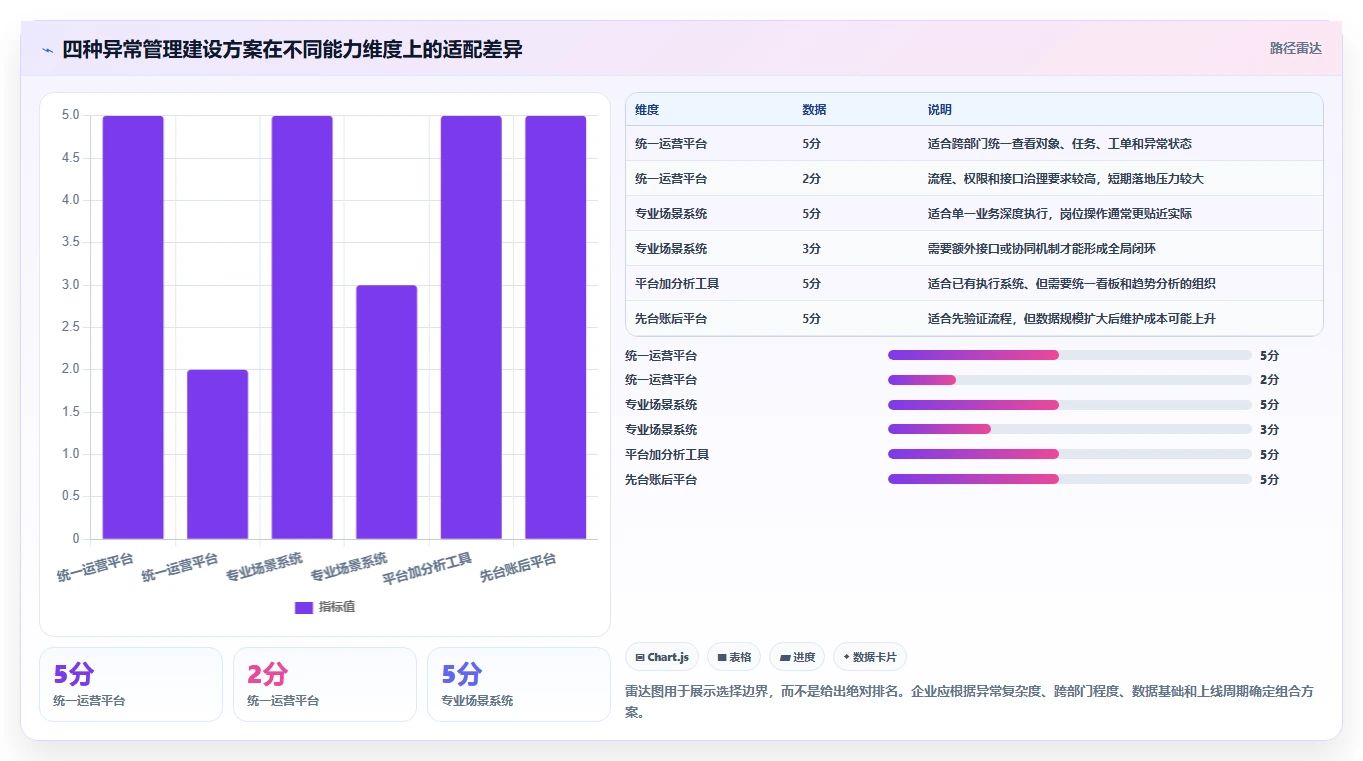Click the 4.5 y-axis tick label

pyautogui.click(x=70, y=158)
